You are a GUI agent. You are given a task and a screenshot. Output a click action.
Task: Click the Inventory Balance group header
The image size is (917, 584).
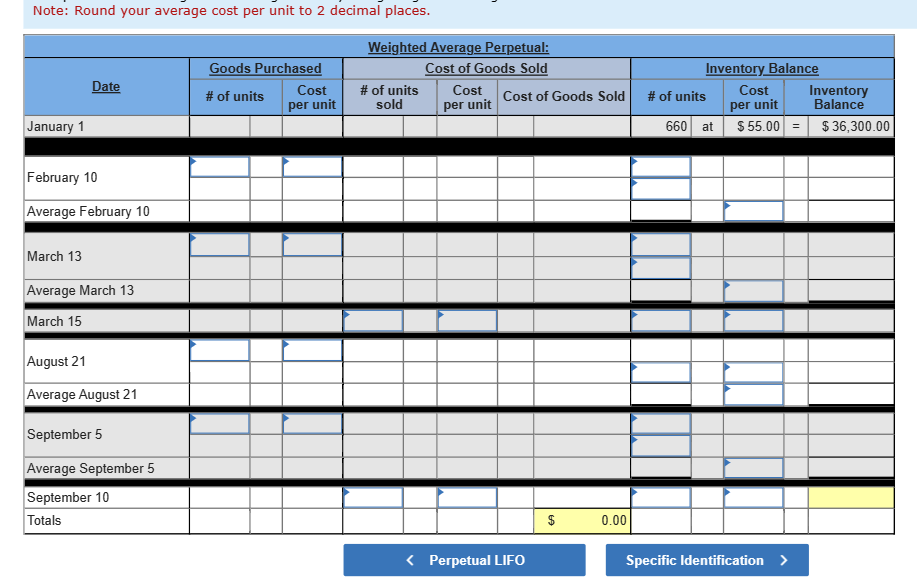pos(762,68)
